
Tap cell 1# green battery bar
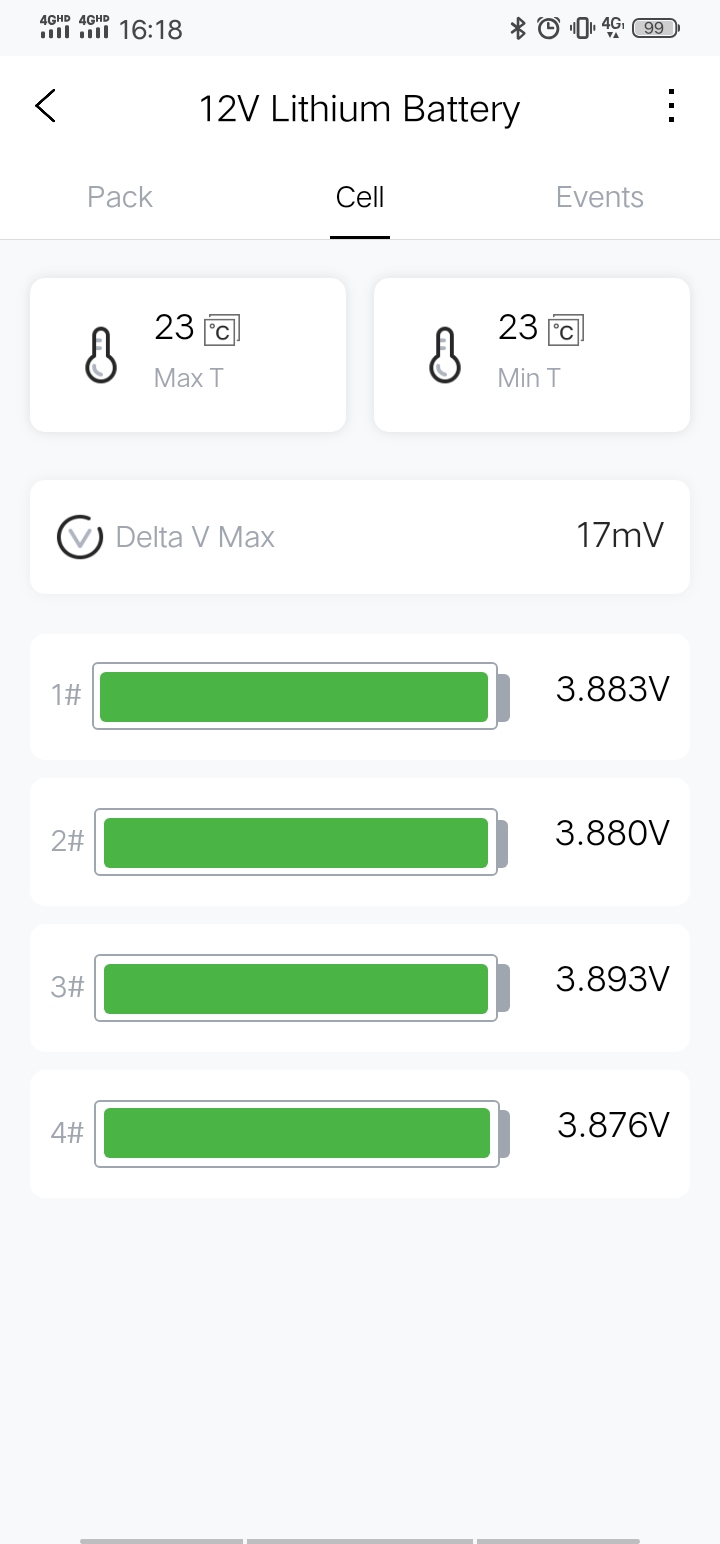[x=294, y=696]
